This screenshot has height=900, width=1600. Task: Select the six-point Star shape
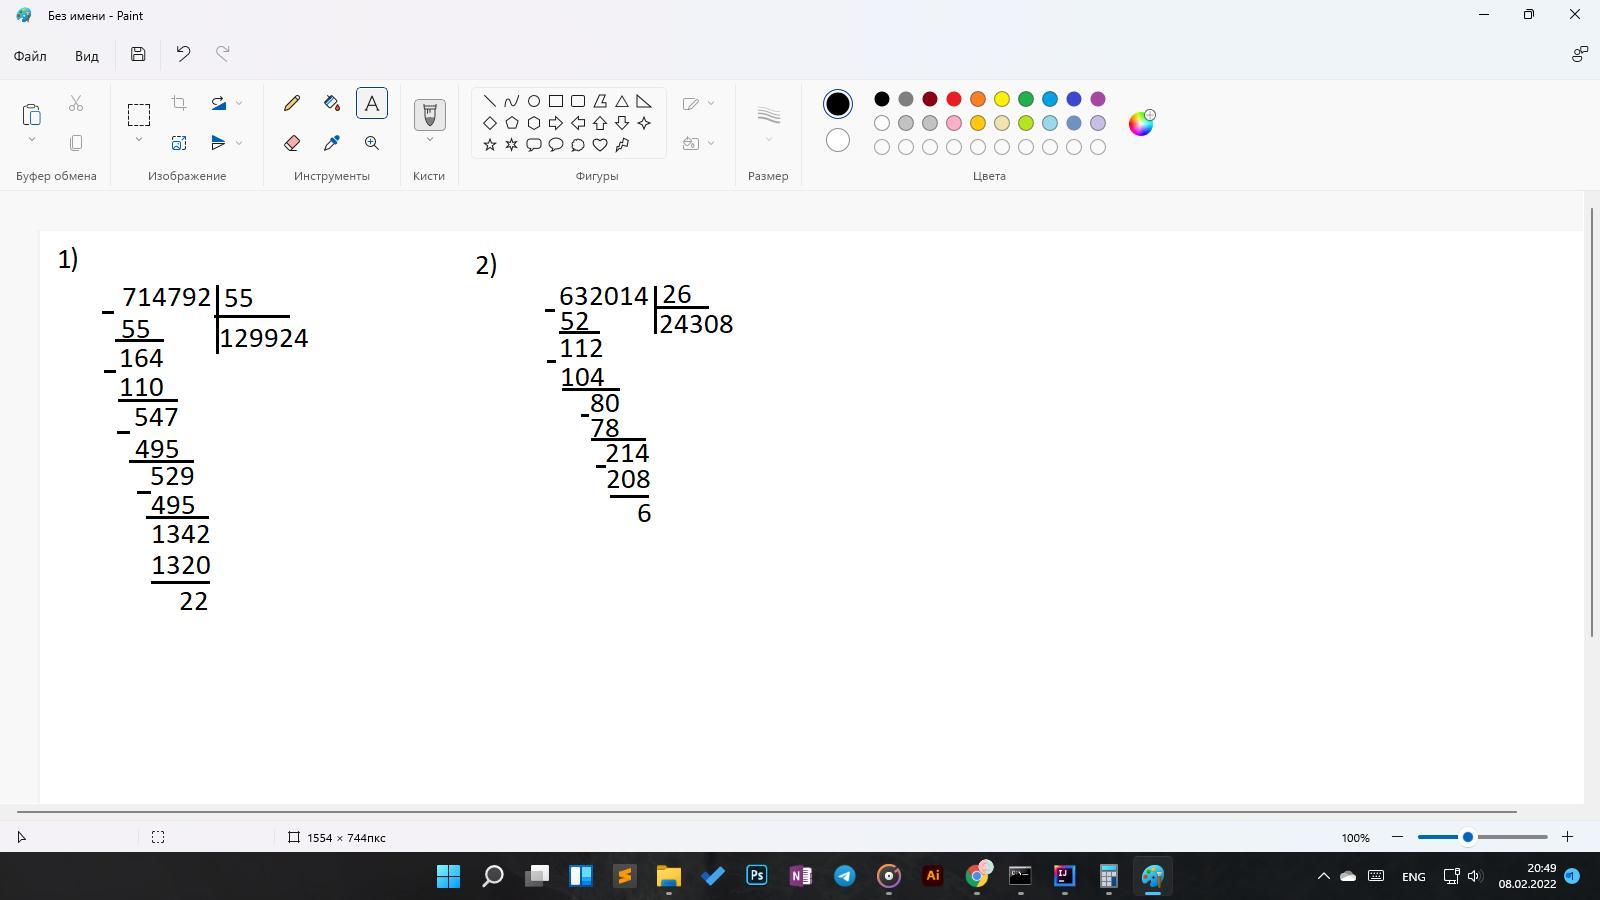coord(512,145)
